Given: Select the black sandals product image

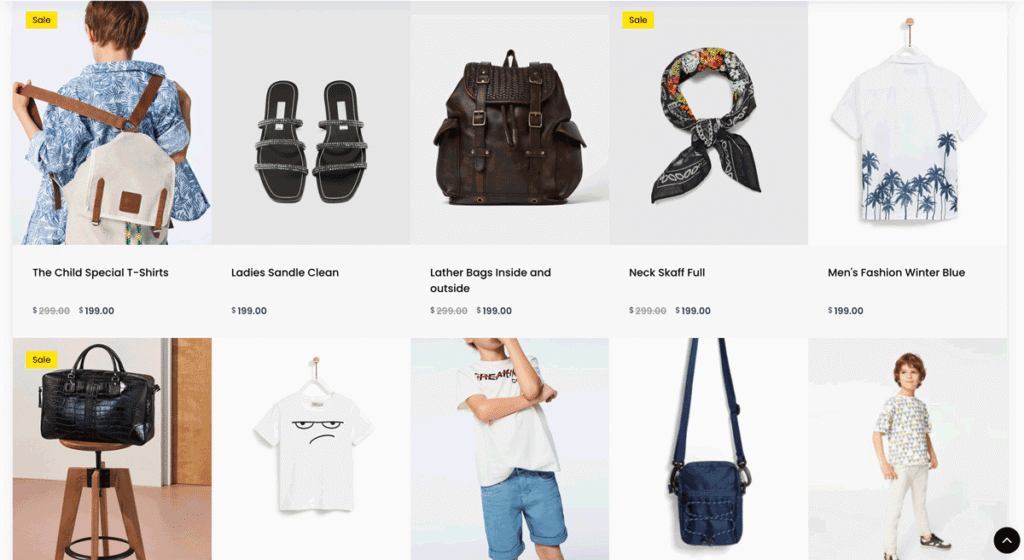Looking at the screenshot, I should [x=311, y=123].
